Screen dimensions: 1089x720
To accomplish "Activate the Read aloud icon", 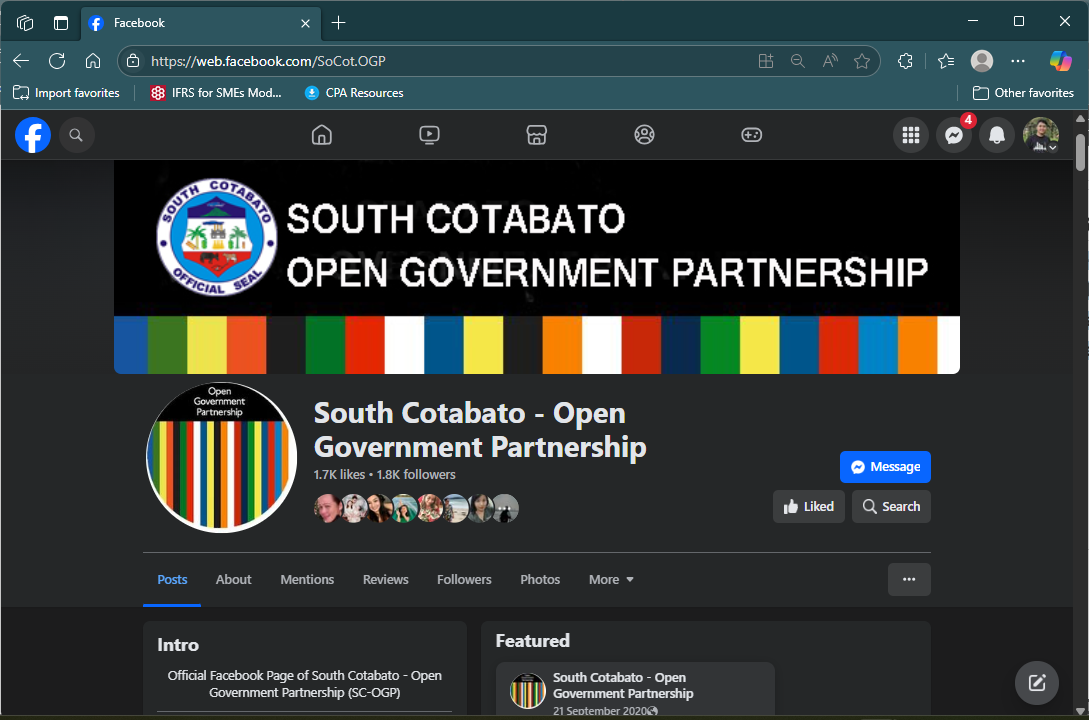I will (x=830, y=61).
